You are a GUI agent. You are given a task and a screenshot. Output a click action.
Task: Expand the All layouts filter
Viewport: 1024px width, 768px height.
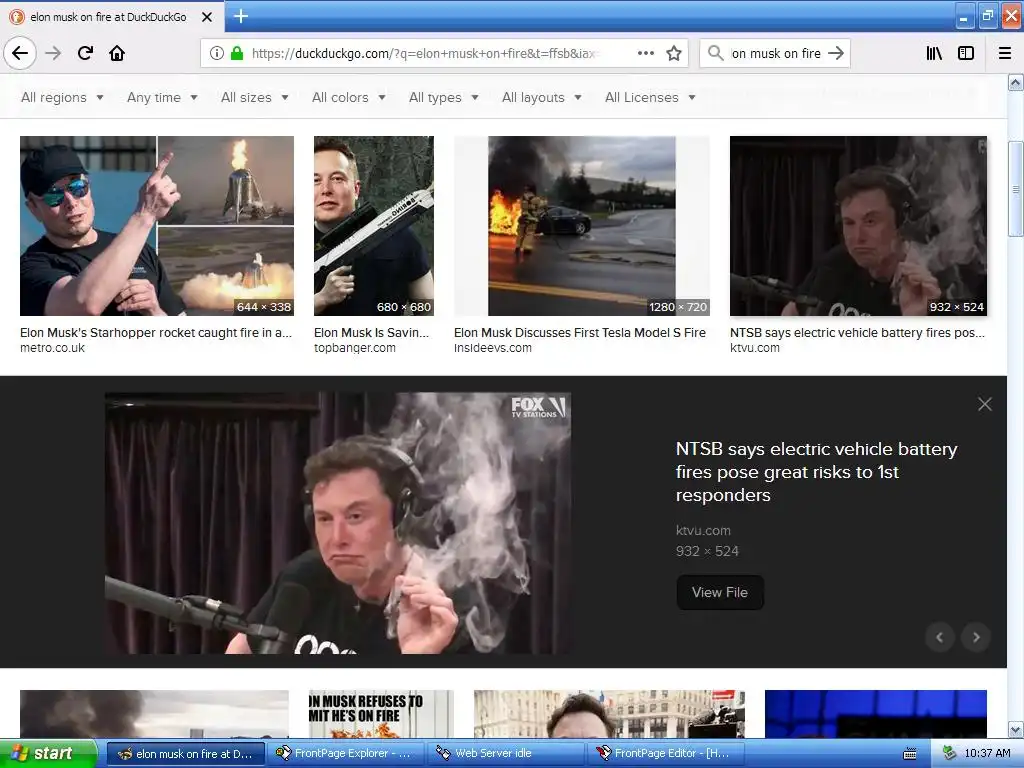(x=541, y=97)
